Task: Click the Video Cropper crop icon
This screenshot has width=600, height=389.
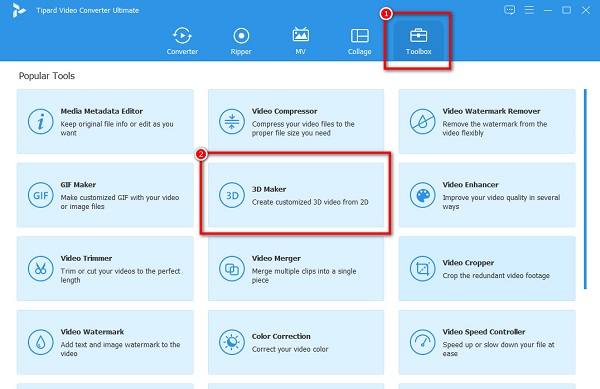Action: pos(422,269)
